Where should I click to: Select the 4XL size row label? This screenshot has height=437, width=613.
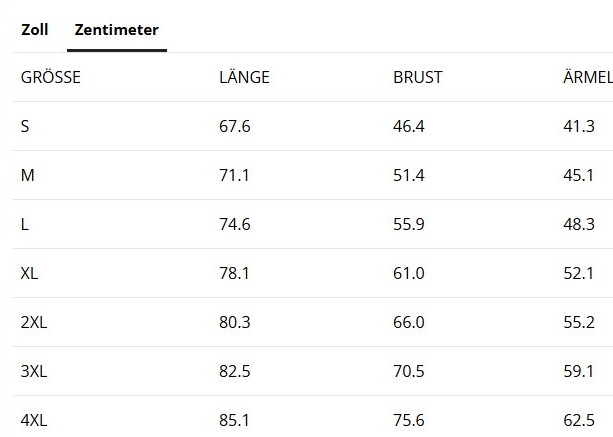[x=34, y=420]
